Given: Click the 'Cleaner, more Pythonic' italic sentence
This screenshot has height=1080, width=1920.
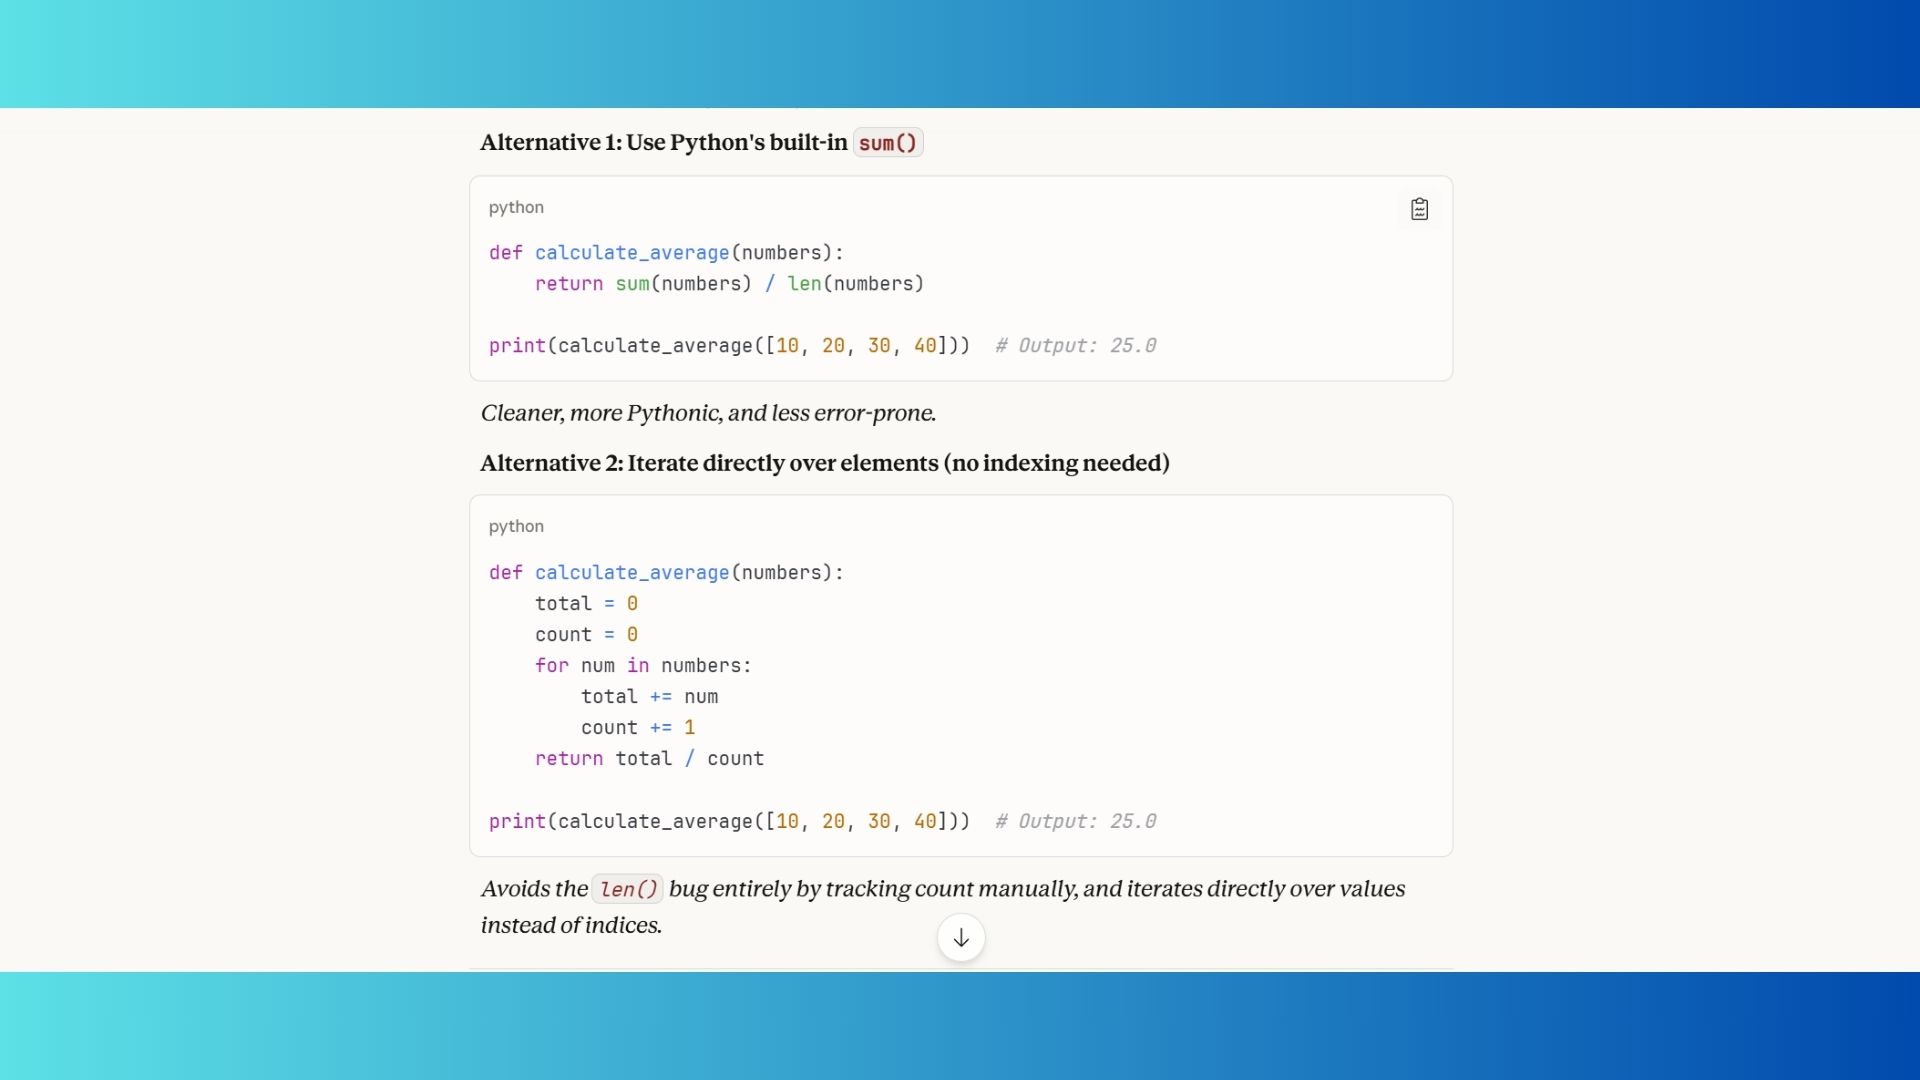Looking at the screenshot, I should (708, 413).
